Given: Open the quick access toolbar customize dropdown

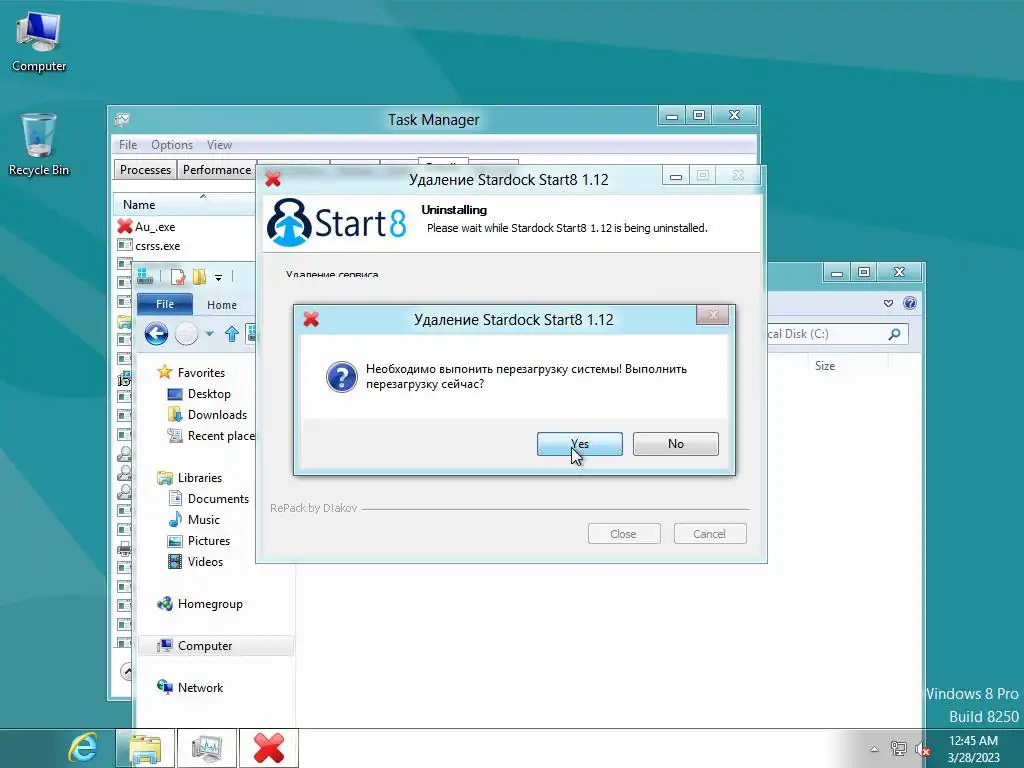Looking at the screenshot, I should tap(218, 278).
